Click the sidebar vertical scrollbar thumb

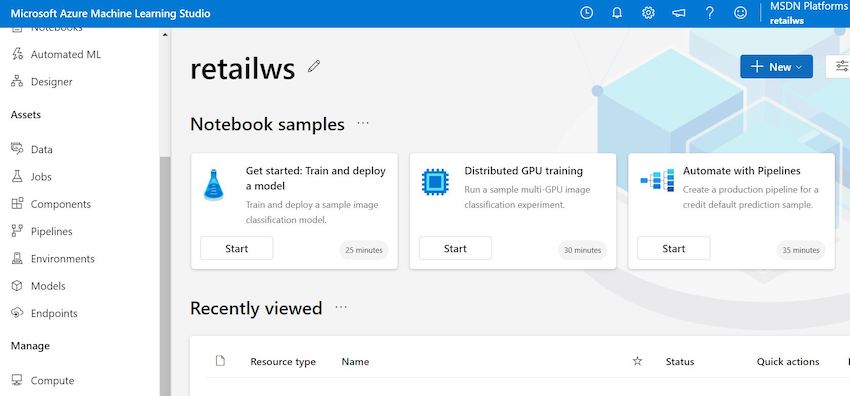point(165,276)
